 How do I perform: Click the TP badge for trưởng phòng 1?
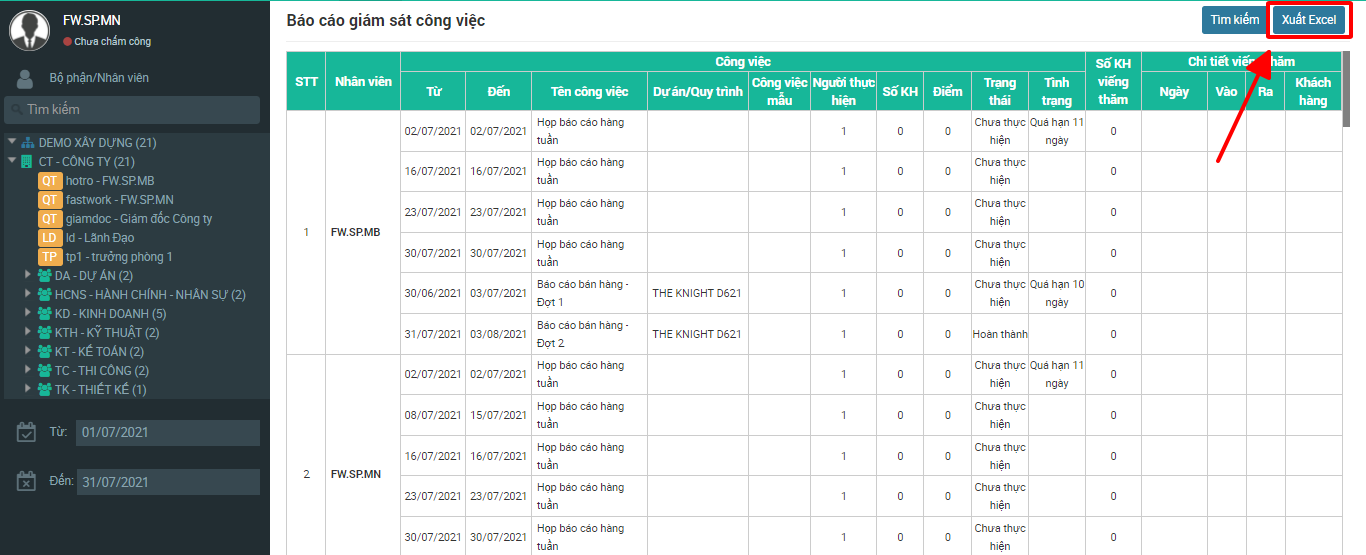coord(50,257)
